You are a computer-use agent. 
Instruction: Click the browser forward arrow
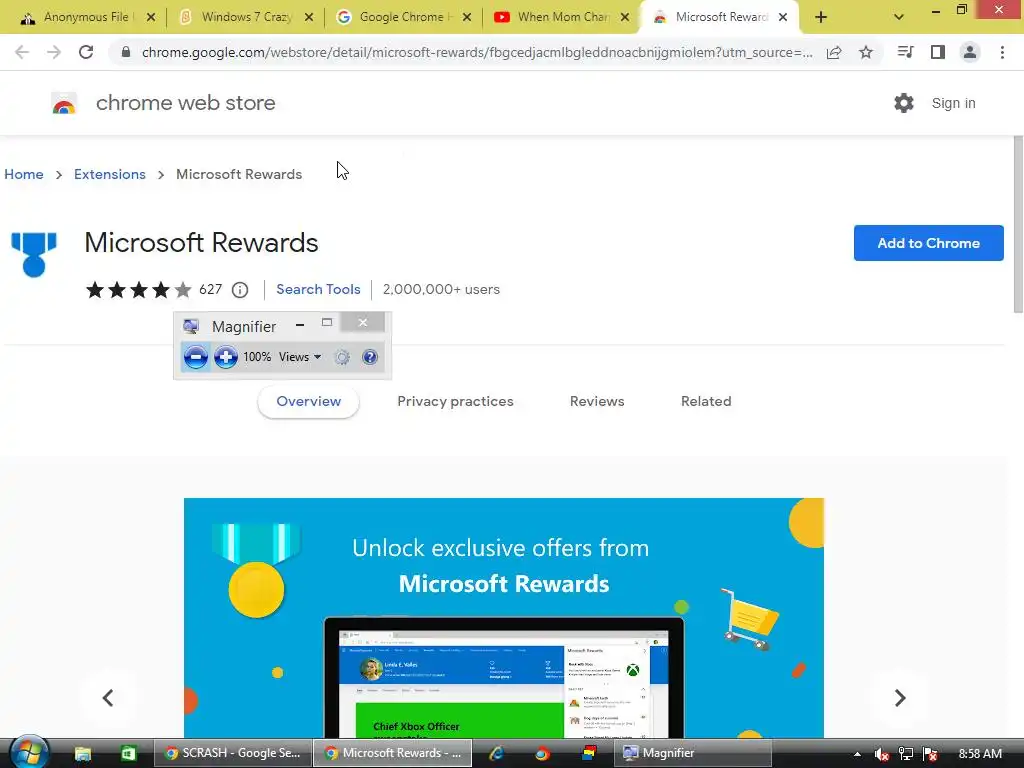[x=54, y=52]
